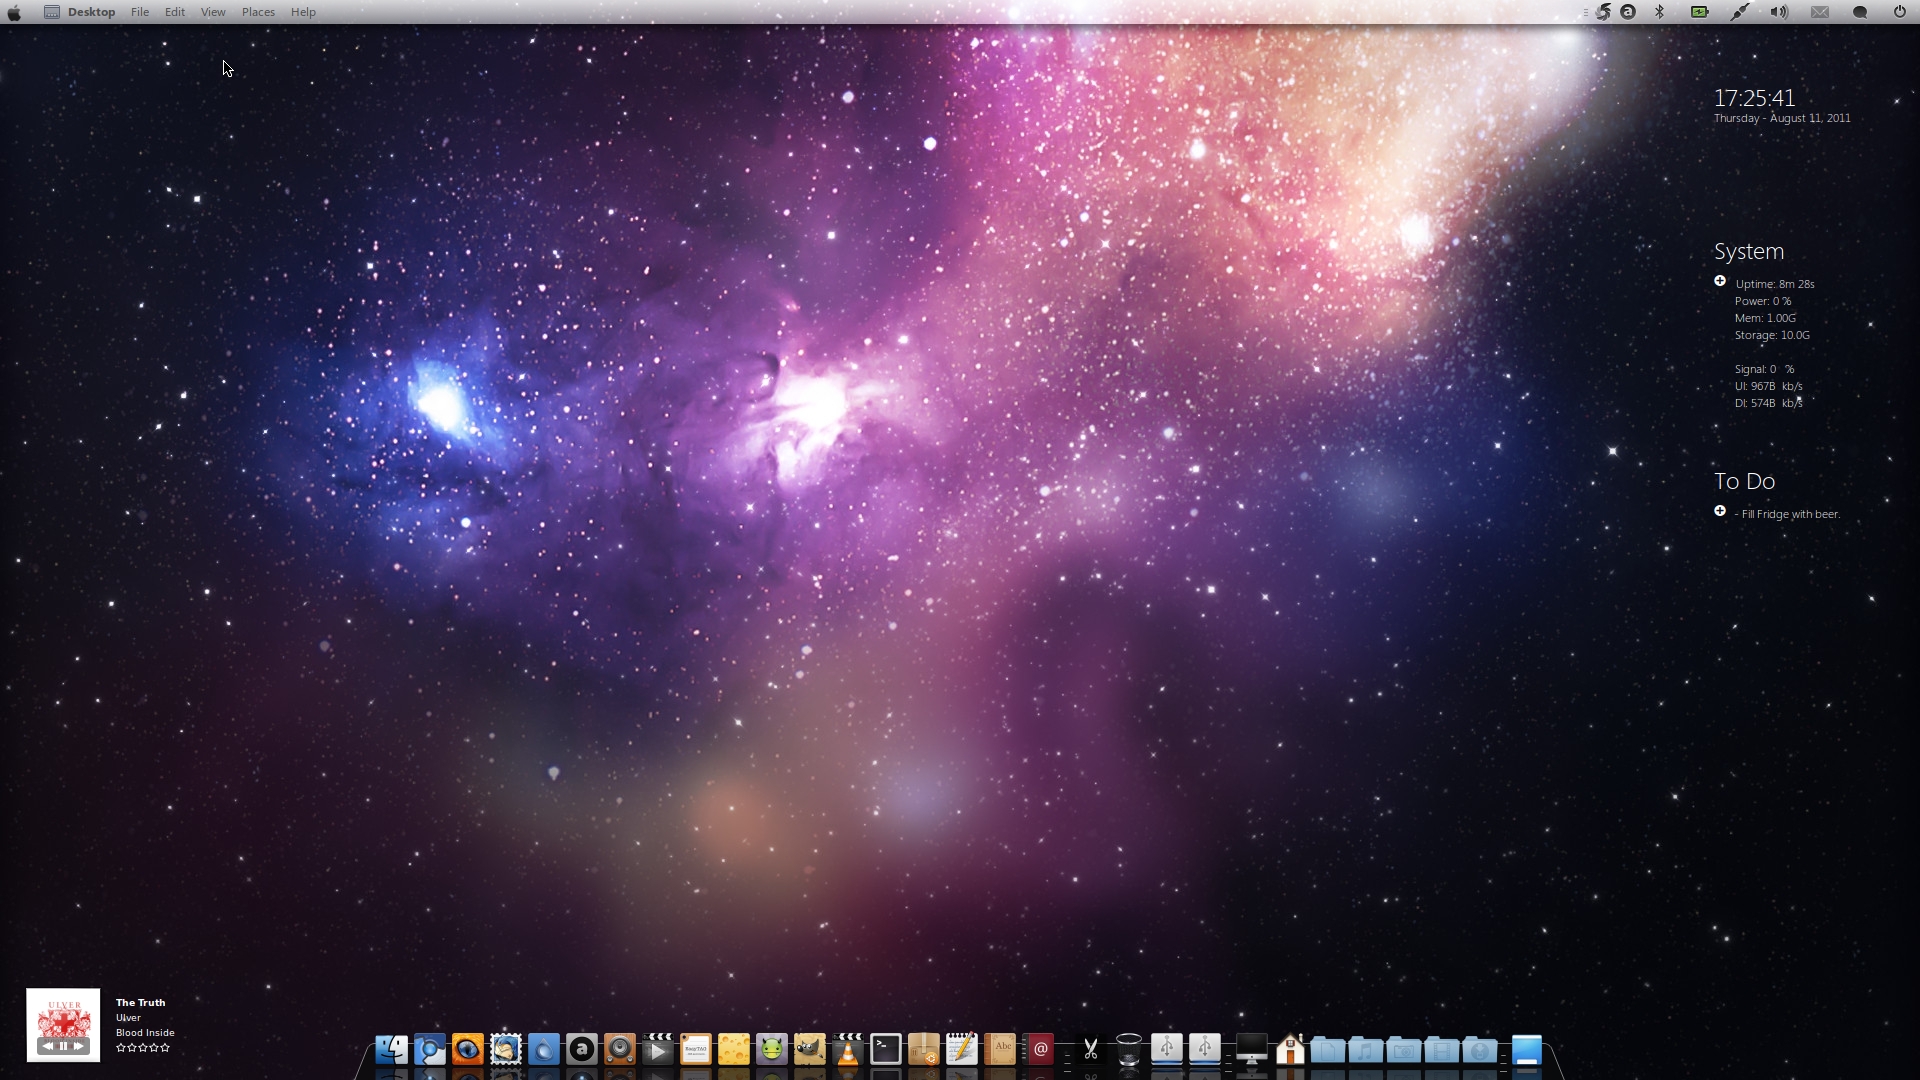Open the Desktop application menu
This screenshot has width=1920, height=1080.
(x=91, y=12)
